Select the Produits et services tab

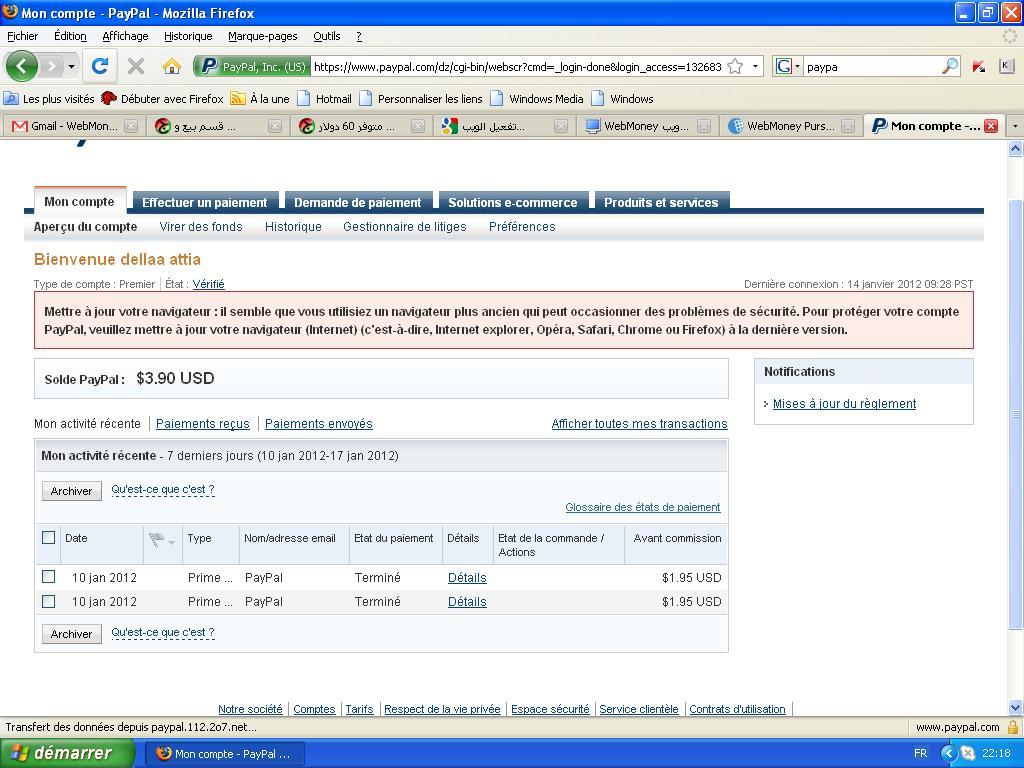click(661, 202)
